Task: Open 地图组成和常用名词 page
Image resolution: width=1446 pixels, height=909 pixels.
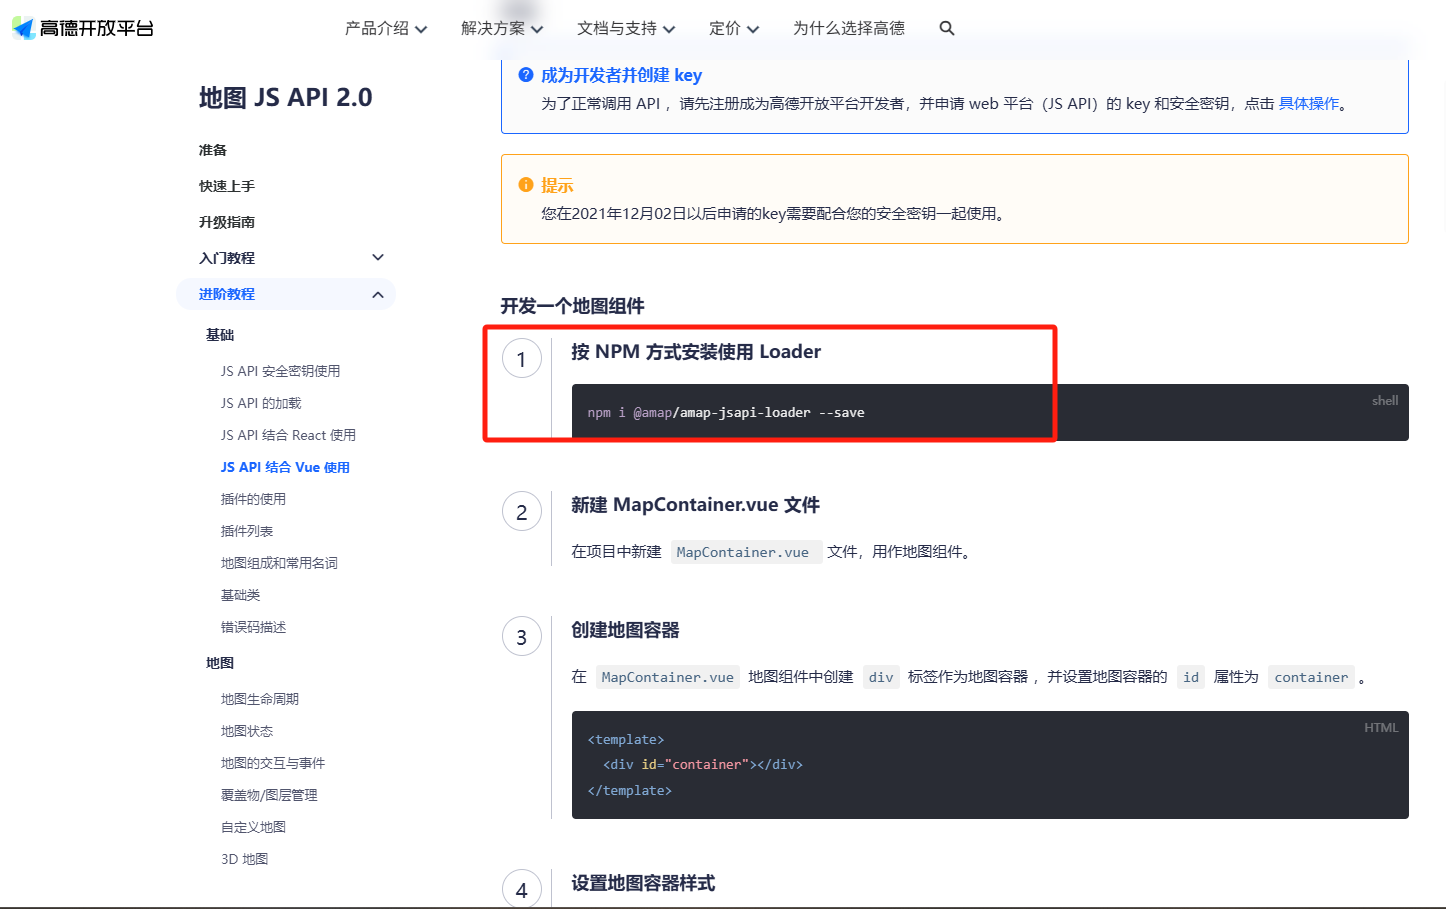Action: (279, 563)
